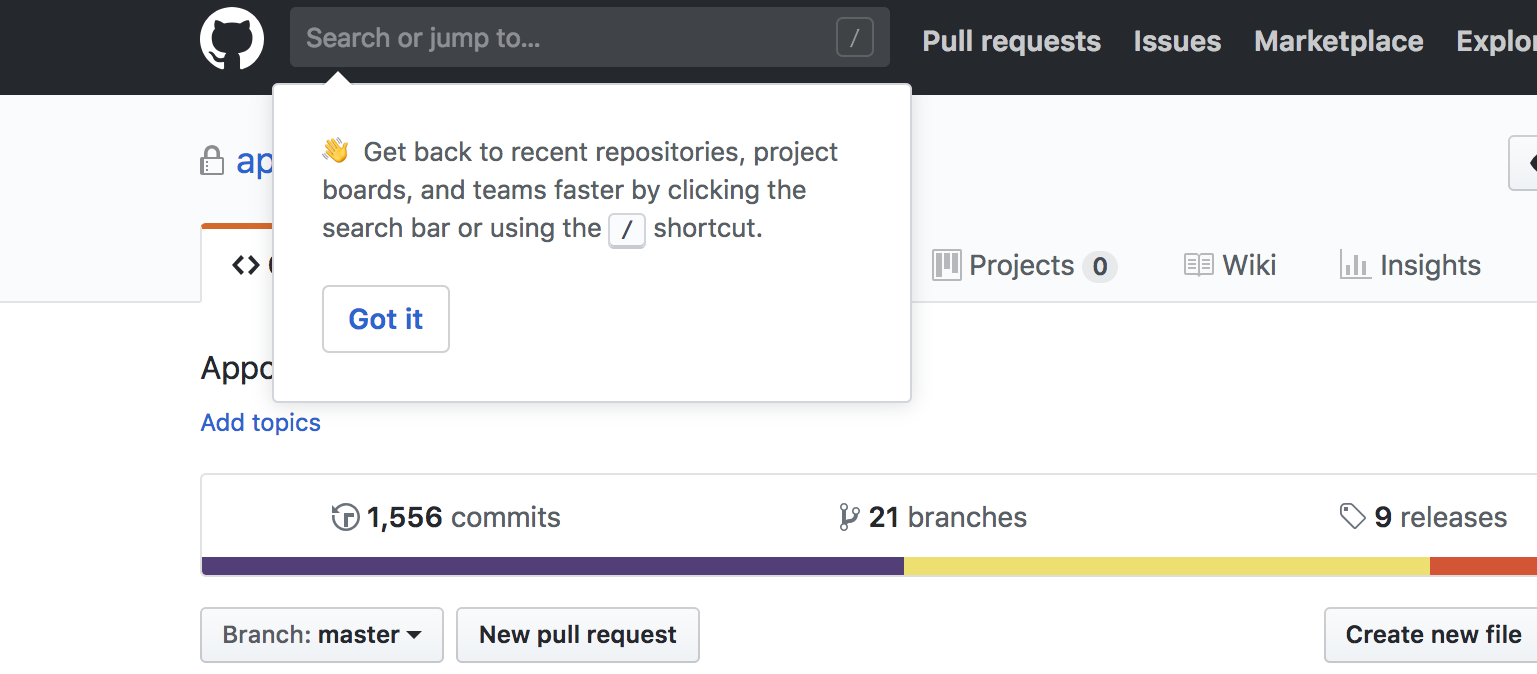Dismiss the search tip with Got it

click(386, 319)
